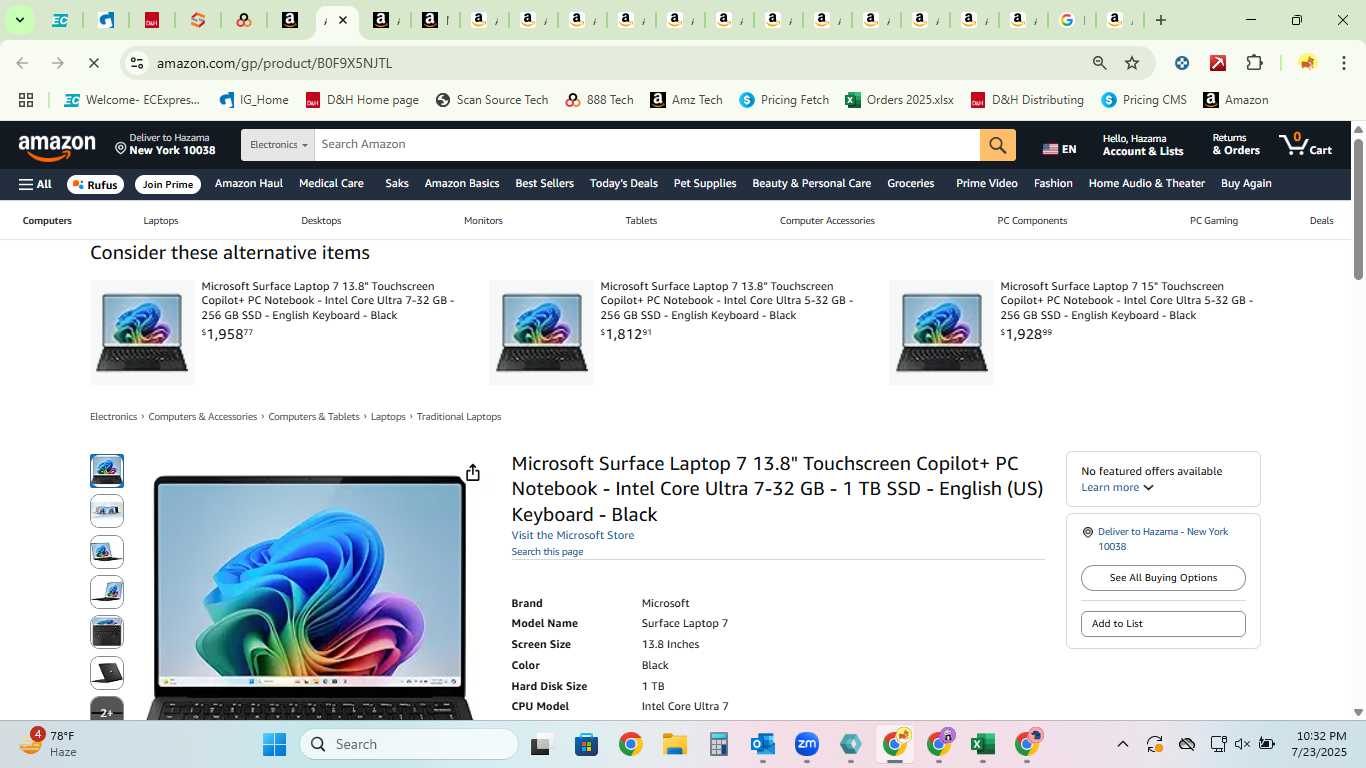
Task: Click the Adobe Acrobat extension icon
Action: 1218,63
